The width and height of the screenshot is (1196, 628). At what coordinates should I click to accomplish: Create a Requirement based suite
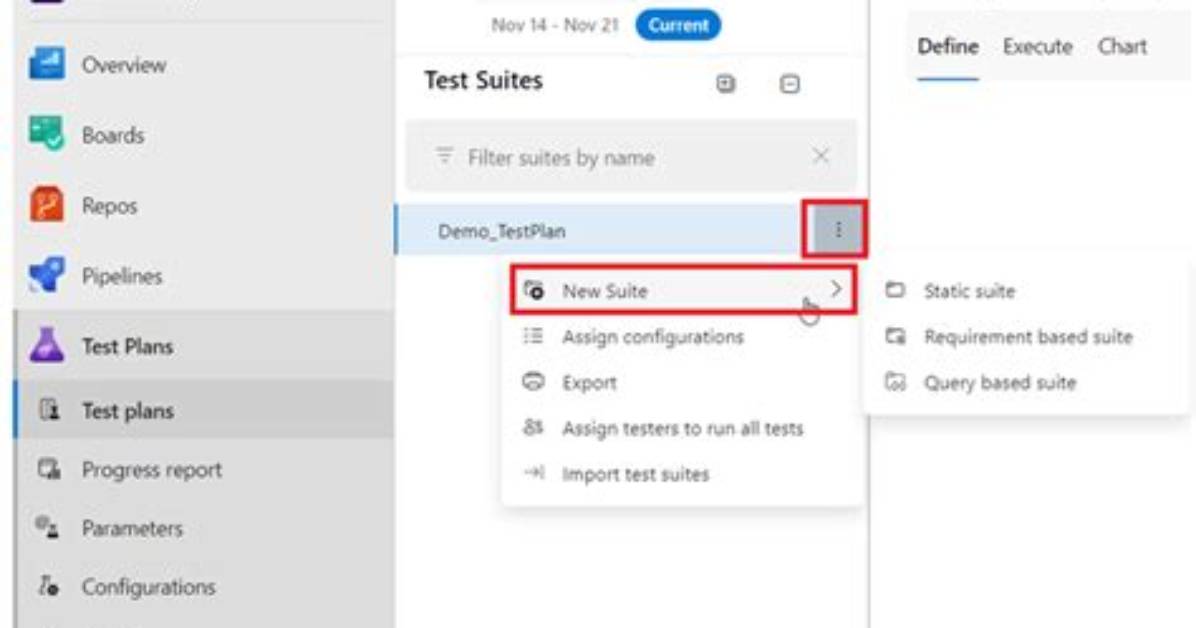[1026, 337]
